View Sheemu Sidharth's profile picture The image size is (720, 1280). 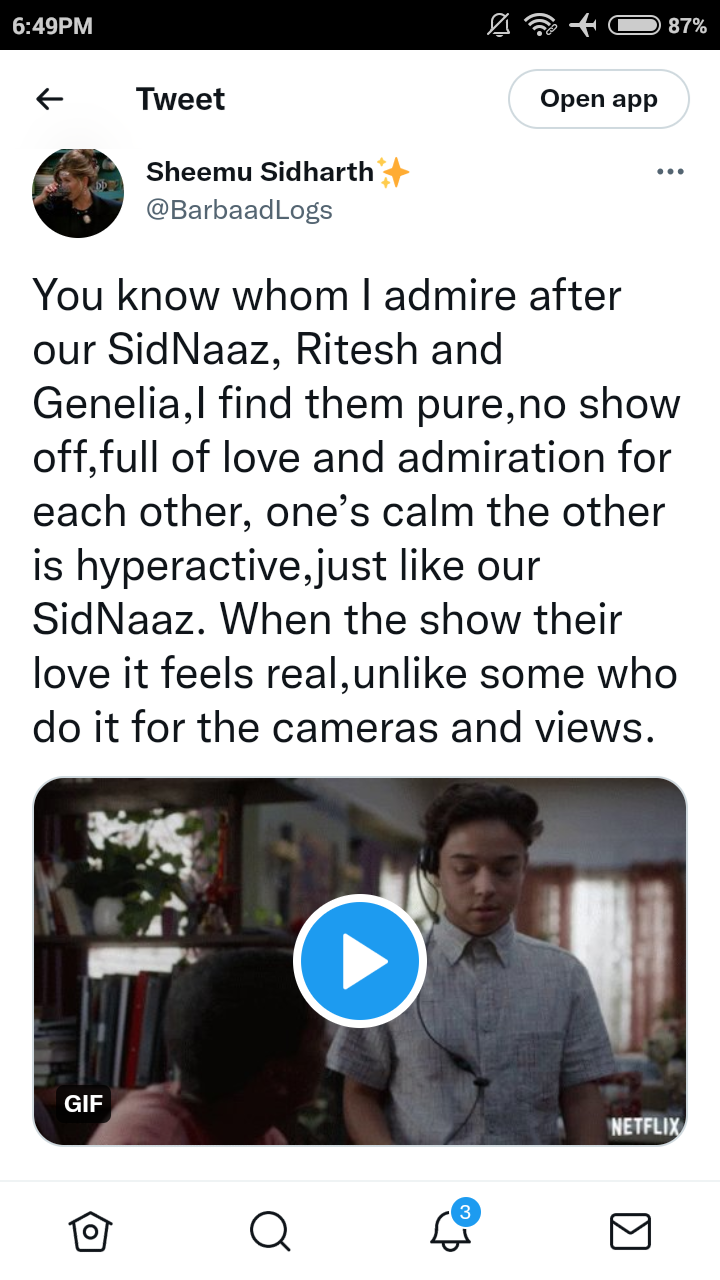[78, 193]
